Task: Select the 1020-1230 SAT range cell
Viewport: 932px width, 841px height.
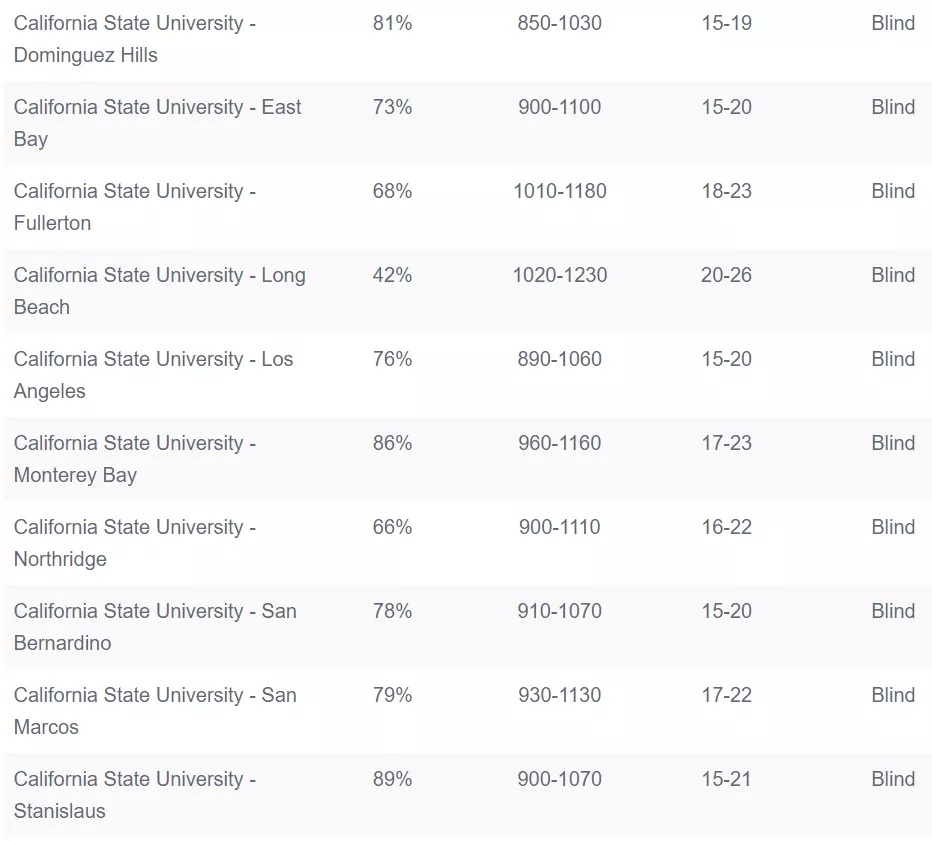Action: [559, 275]
